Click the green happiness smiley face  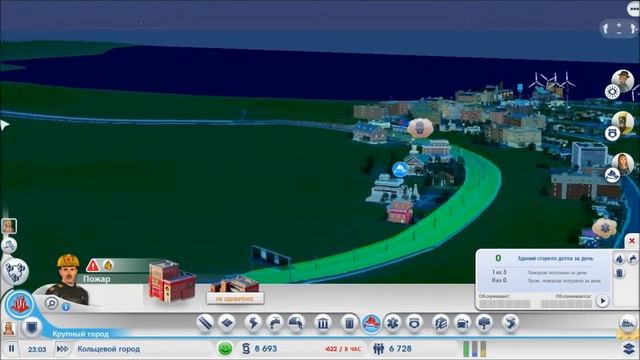click(x=225, y=349)
